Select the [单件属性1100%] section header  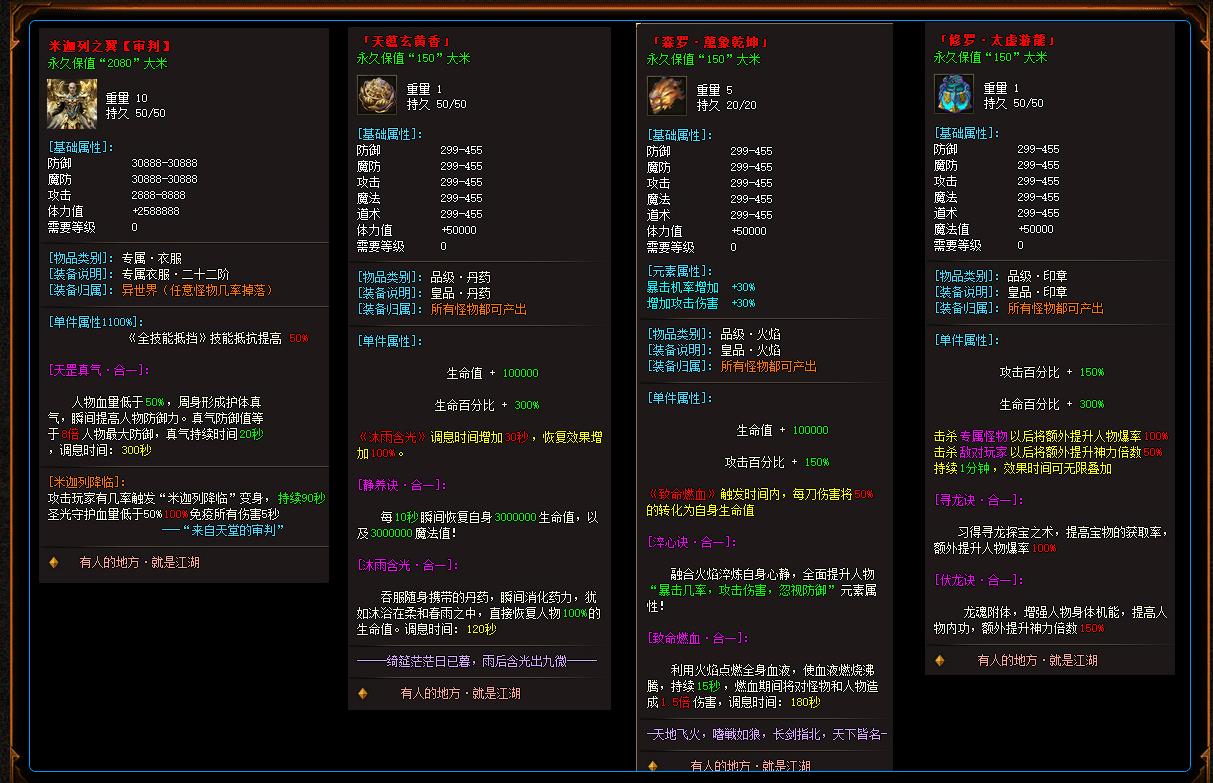click(95, 322)
